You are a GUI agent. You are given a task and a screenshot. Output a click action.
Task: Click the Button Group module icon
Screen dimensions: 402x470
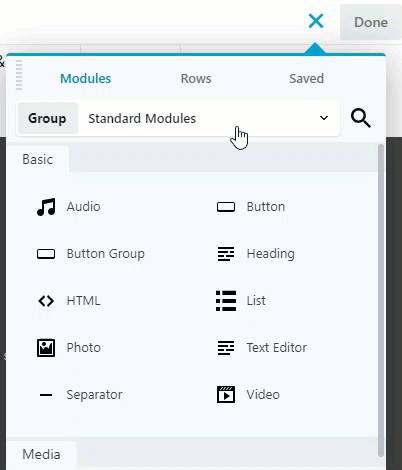point(46,254)
